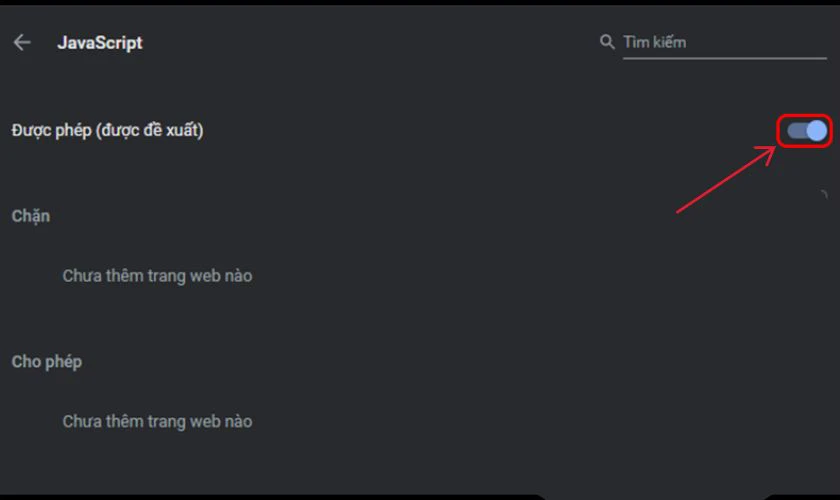Click the underline beneath the search box

[724, 57]
